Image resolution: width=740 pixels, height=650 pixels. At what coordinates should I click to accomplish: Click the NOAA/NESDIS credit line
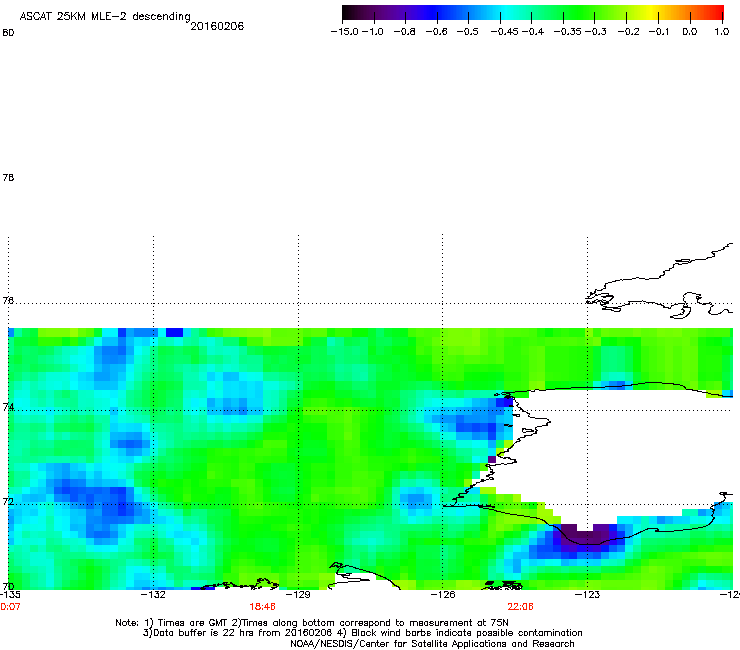pyautogui.click(x=432, y=644)
